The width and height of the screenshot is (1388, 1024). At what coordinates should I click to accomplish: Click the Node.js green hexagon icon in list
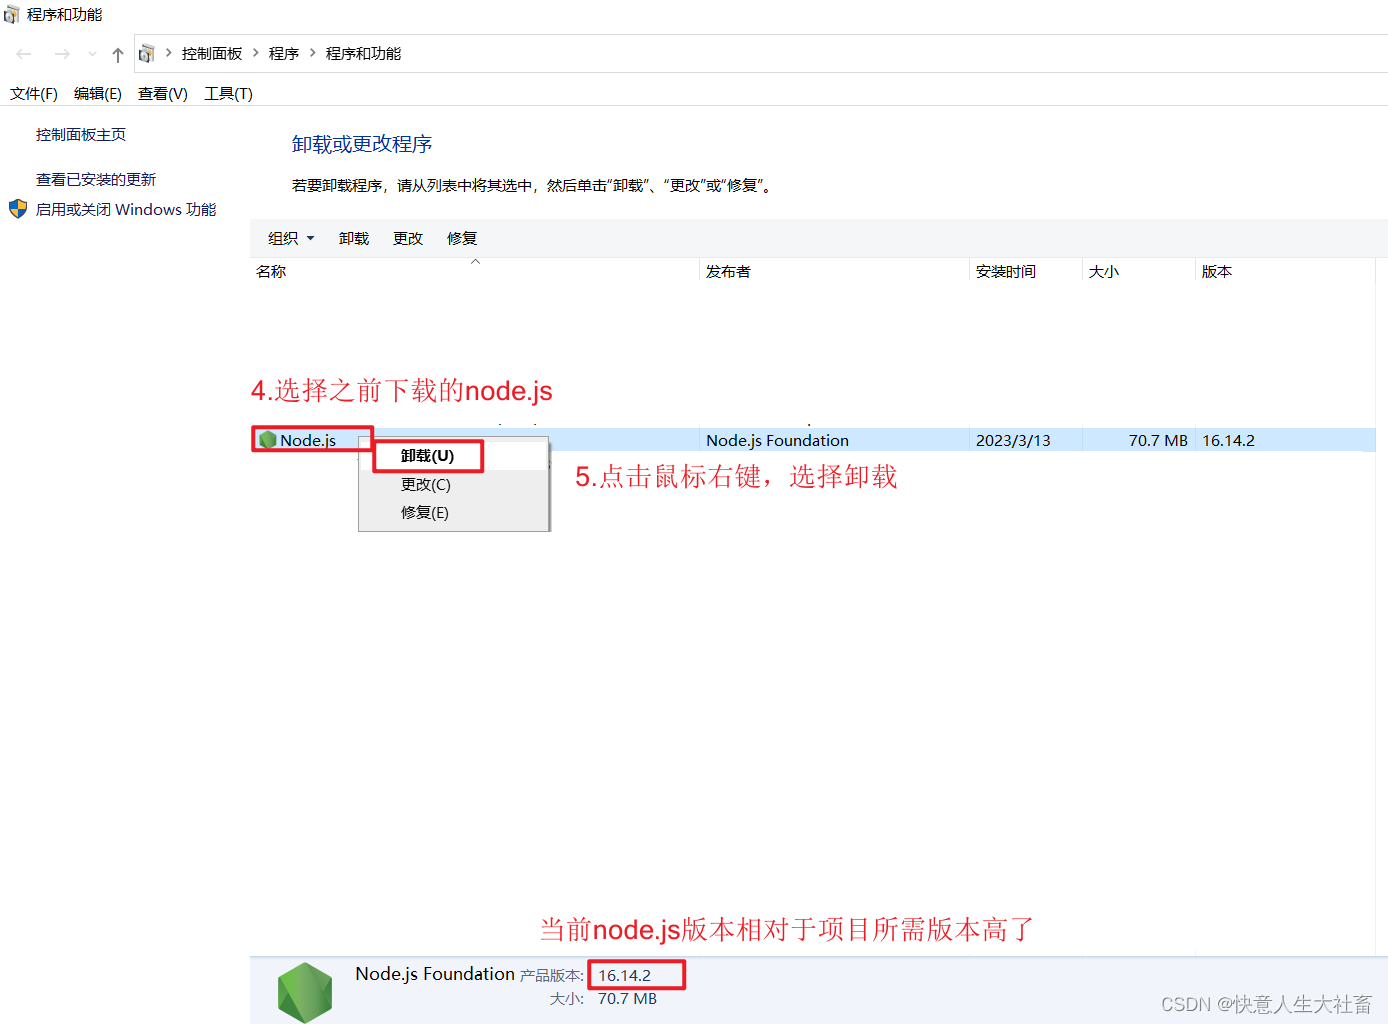(x=267, y=440)
